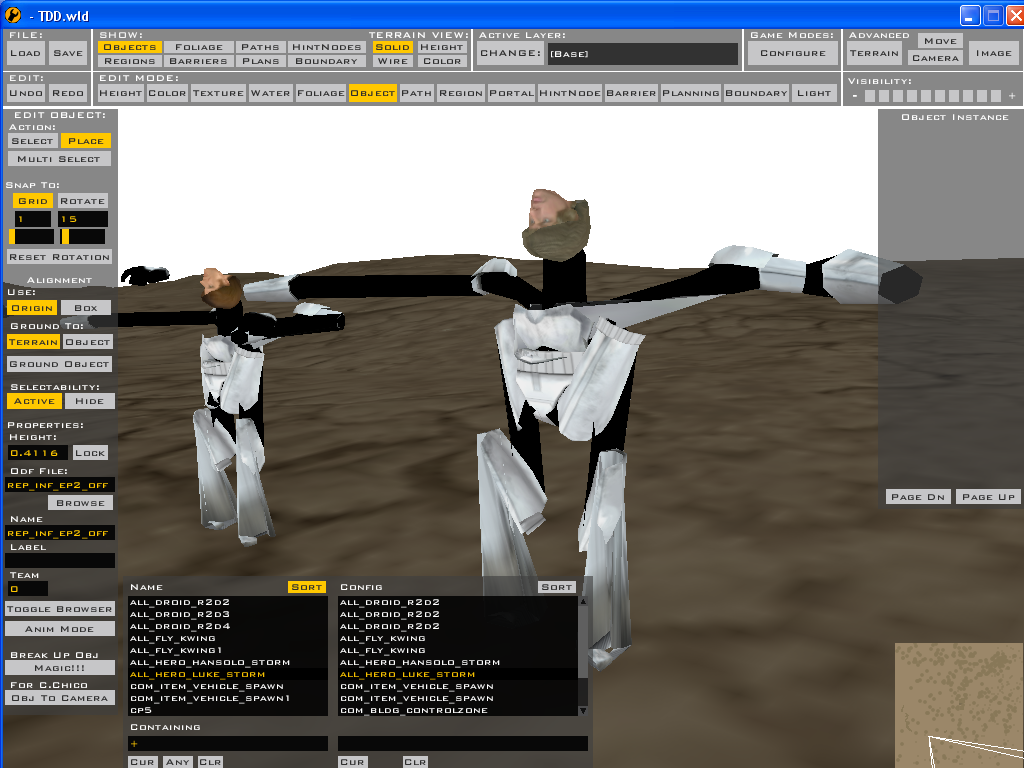
Task: Switch to Texture edit mode
Action: [218, 93]
